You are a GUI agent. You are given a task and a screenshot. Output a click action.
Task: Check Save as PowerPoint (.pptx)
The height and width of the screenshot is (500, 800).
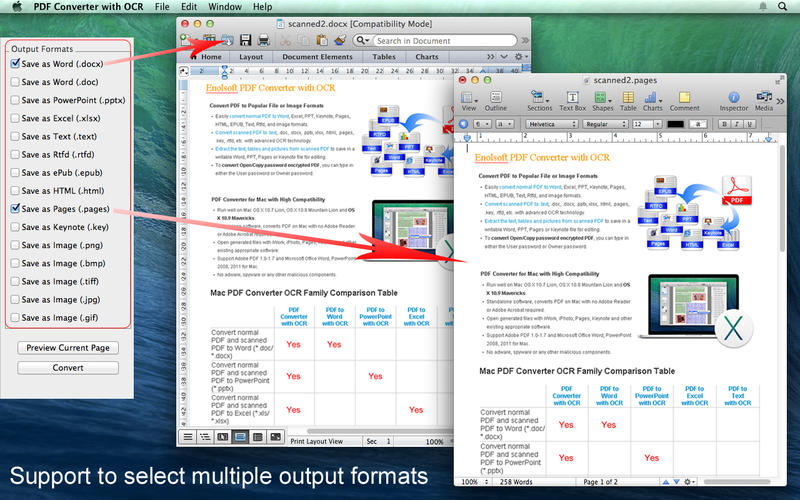pos(15,100)
